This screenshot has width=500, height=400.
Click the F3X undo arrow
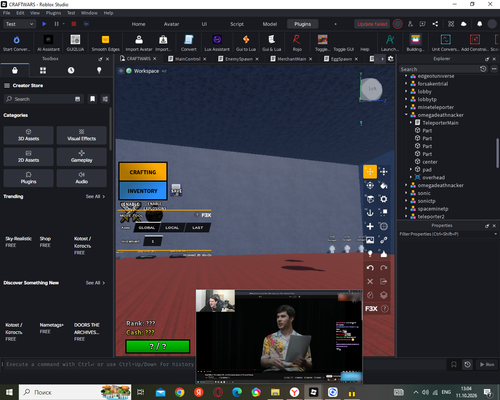[x=370, y=268]
